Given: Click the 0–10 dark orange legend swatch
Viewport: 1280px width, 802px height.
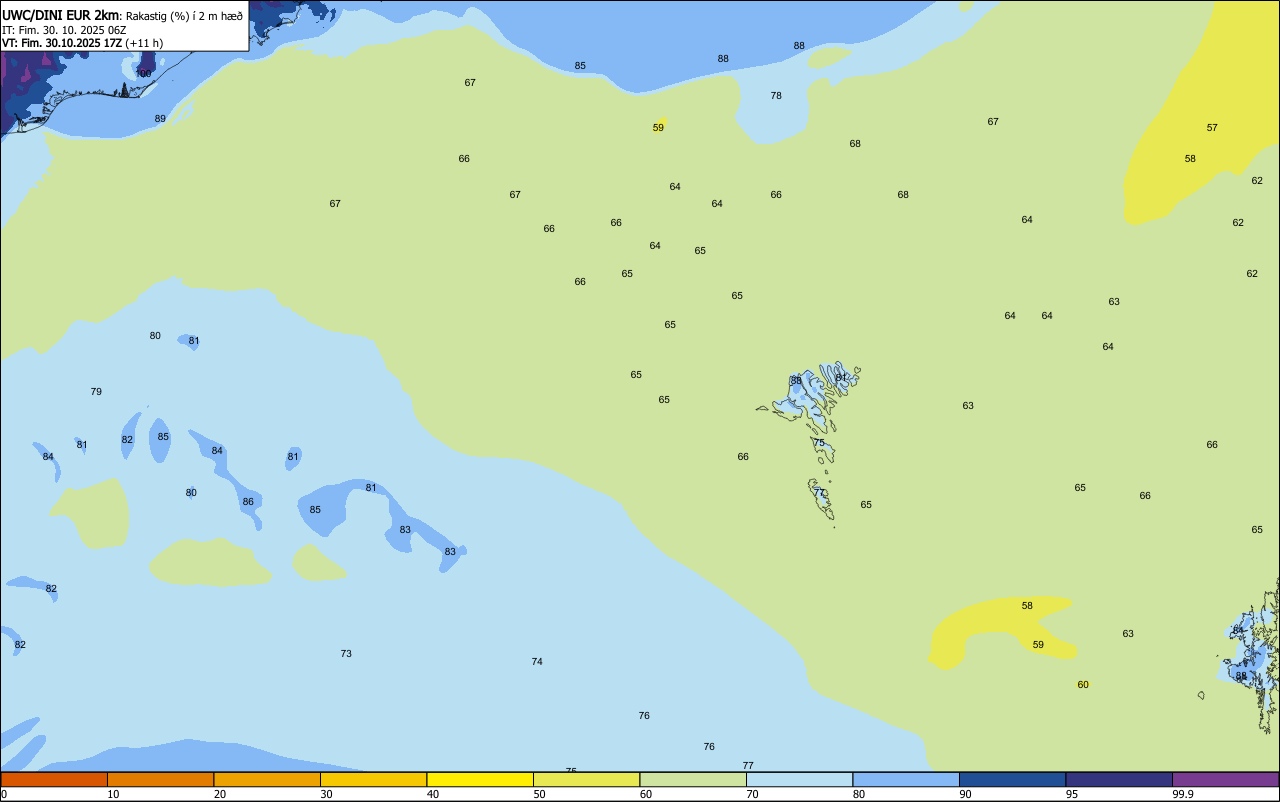Looking at the screenshot, I should (x=54, y=779).
